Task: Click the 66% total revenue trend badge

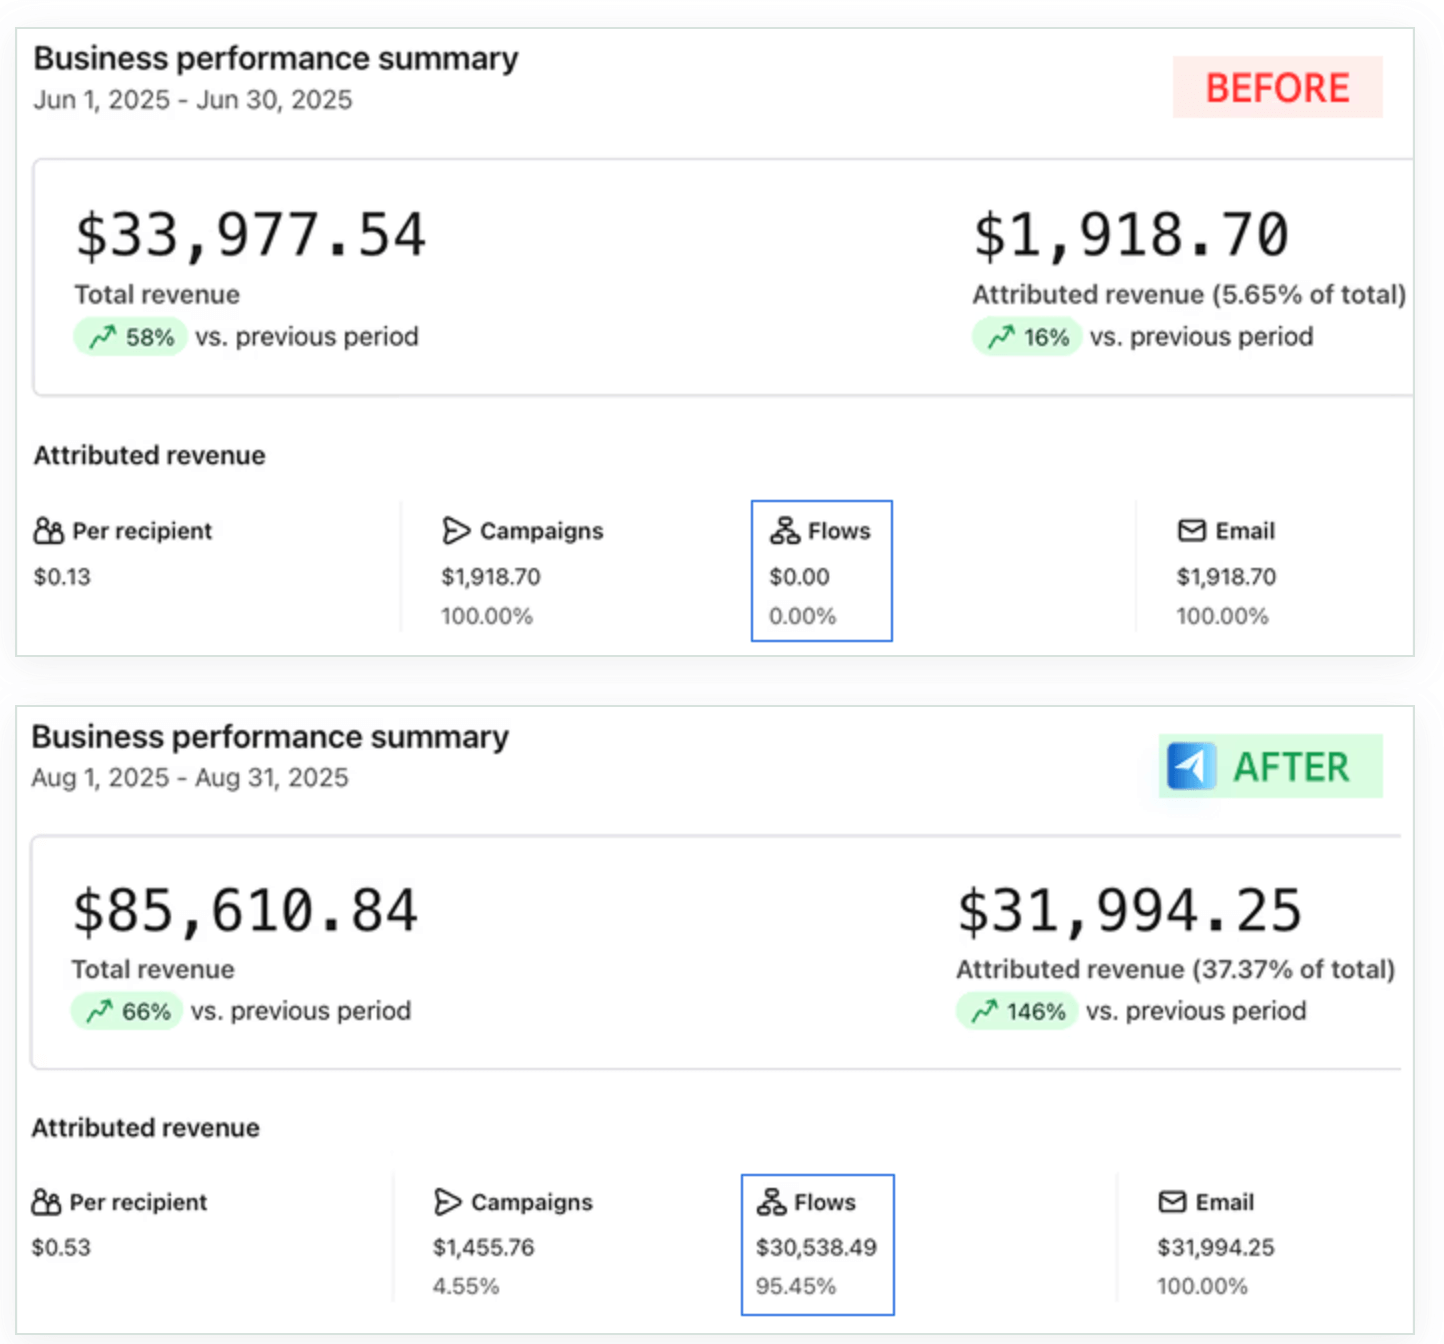Action: click(127, 1011)
